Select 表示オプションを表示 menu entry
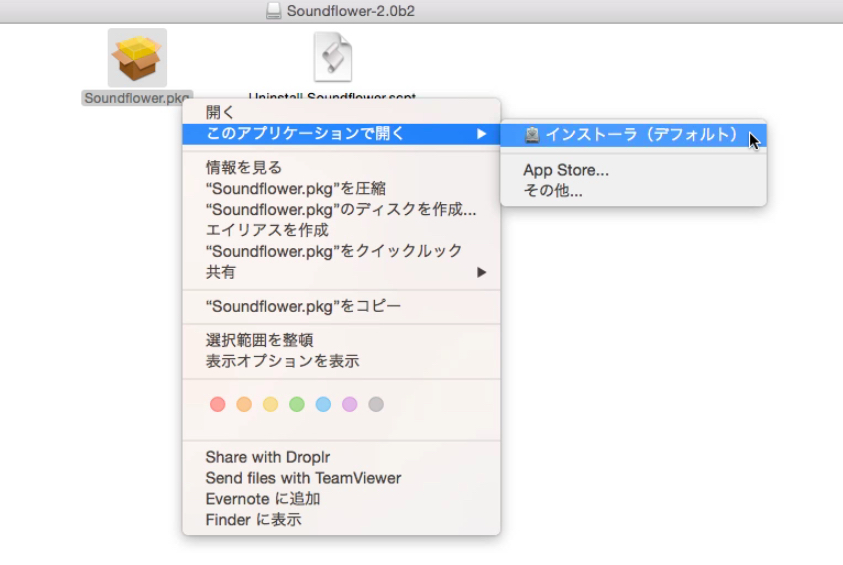This screenshot has height=565, width=843. (341, 361)
